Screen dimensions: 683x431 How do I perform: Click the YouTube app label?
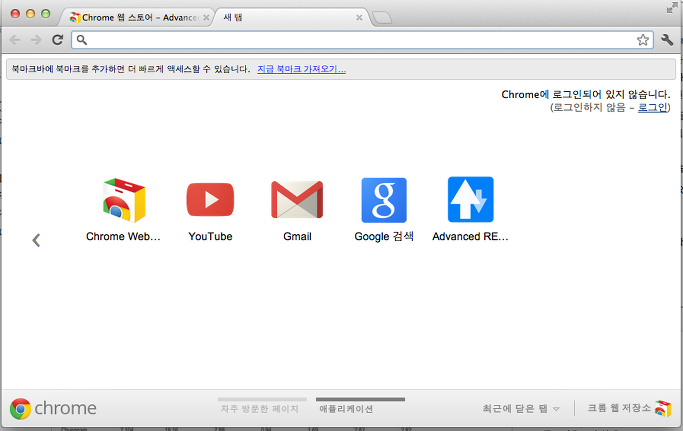click(210, 237)
